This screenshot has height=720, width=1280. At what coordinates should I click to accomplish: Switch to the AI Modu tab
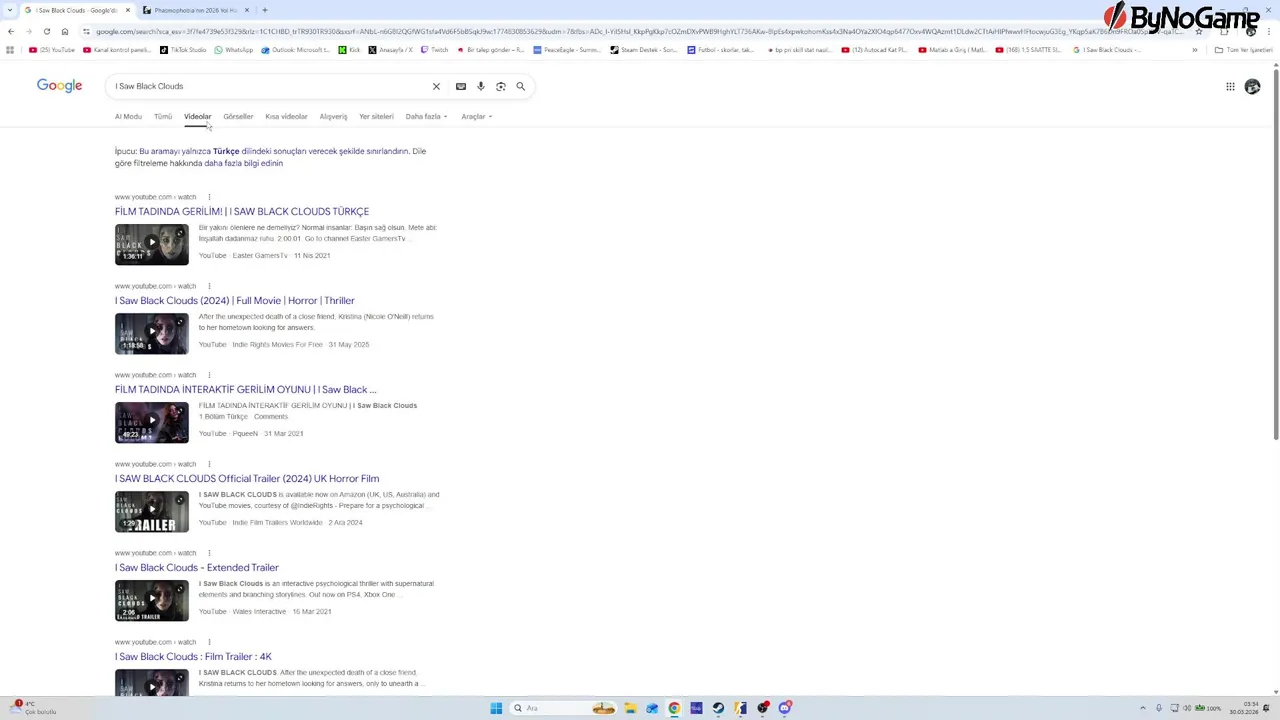128,116
